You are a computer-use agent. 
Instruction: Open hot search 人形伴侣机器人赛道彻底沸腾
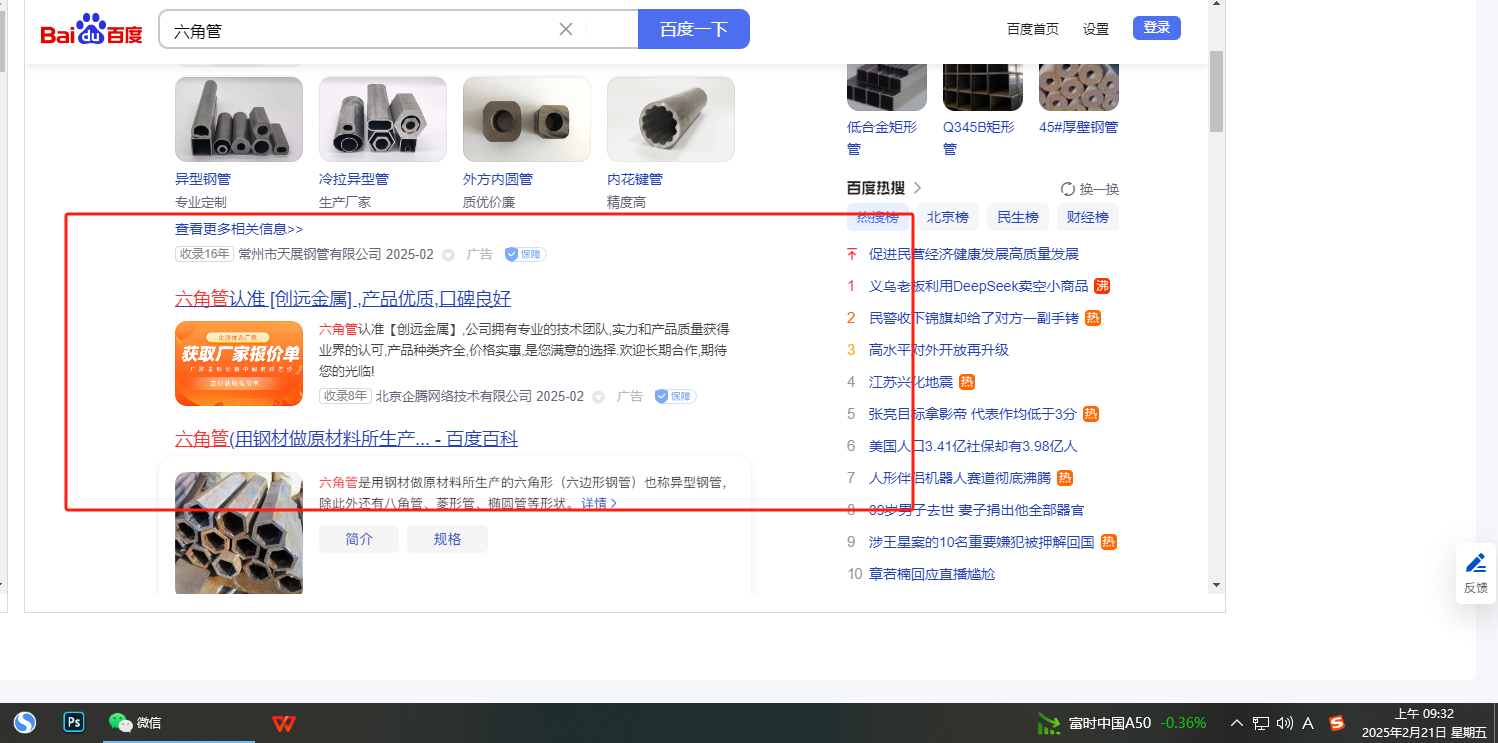pos(961,478)
